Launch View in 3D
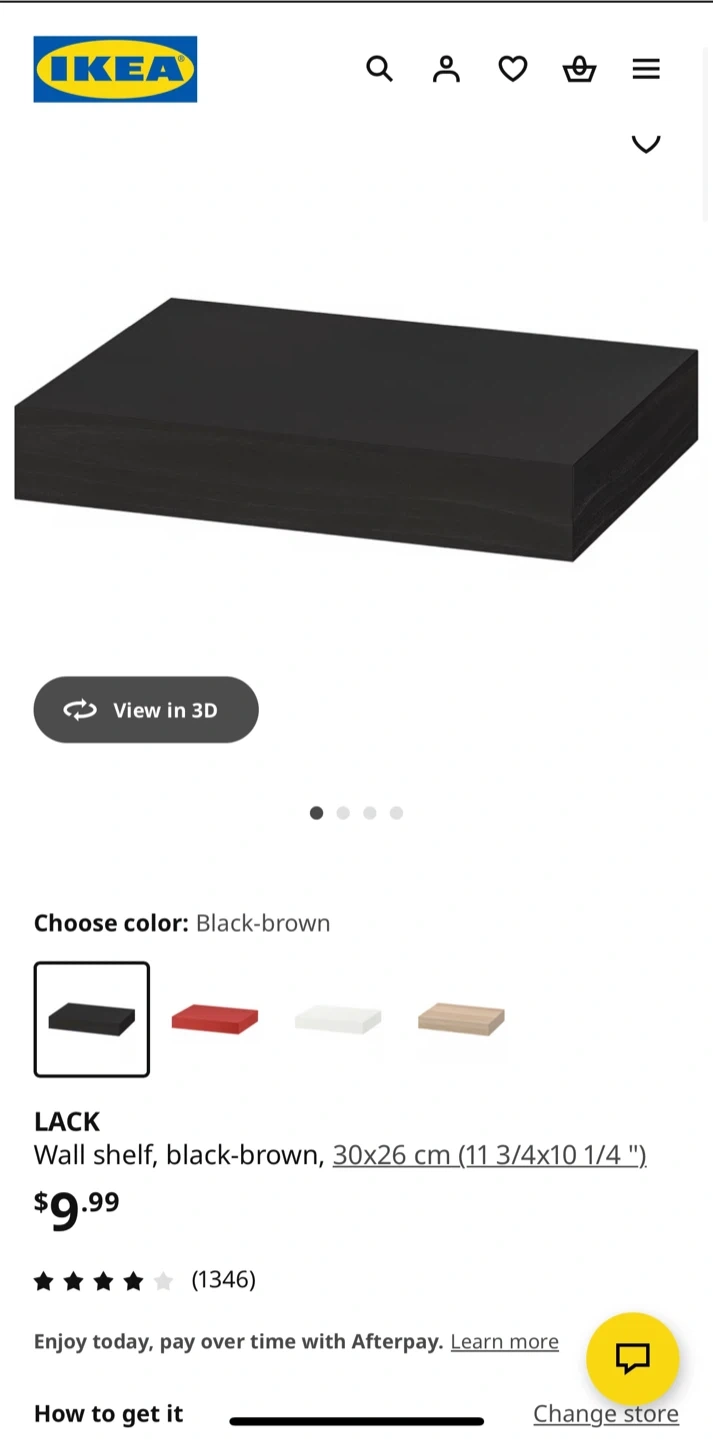Screen dimensions: 713x1440 [146, 710]
